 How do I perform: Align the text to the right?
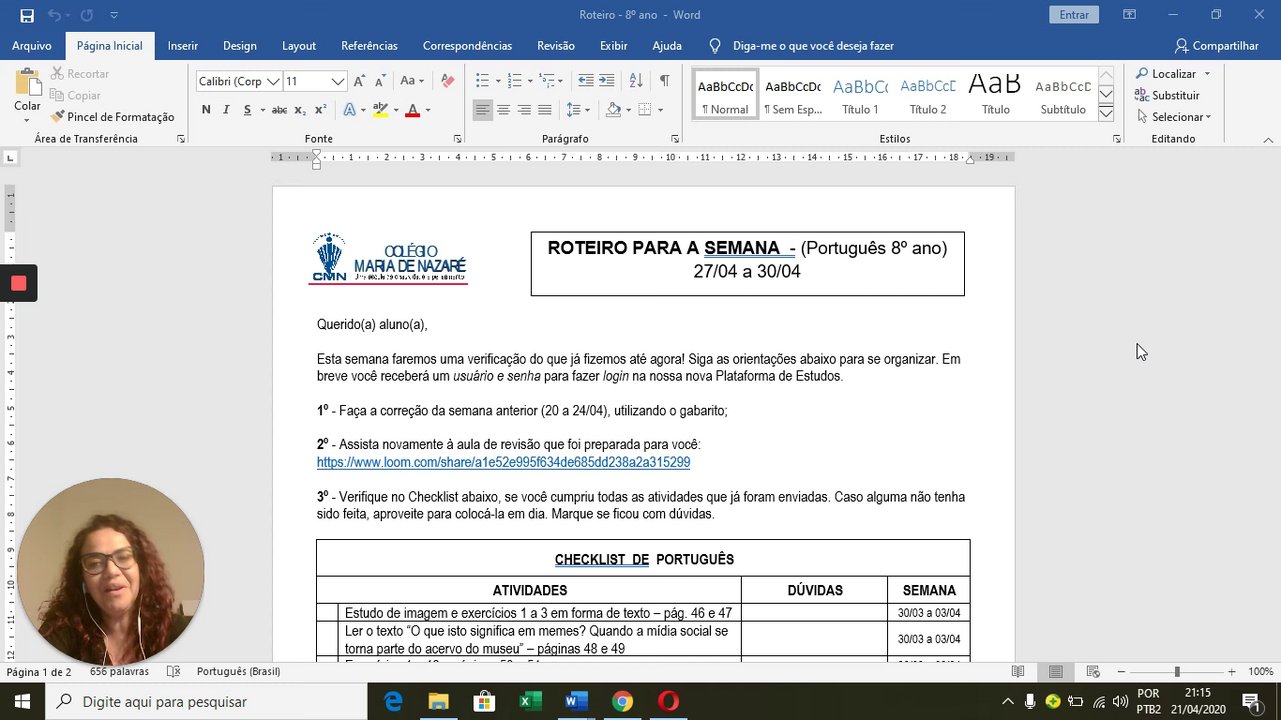524,110
